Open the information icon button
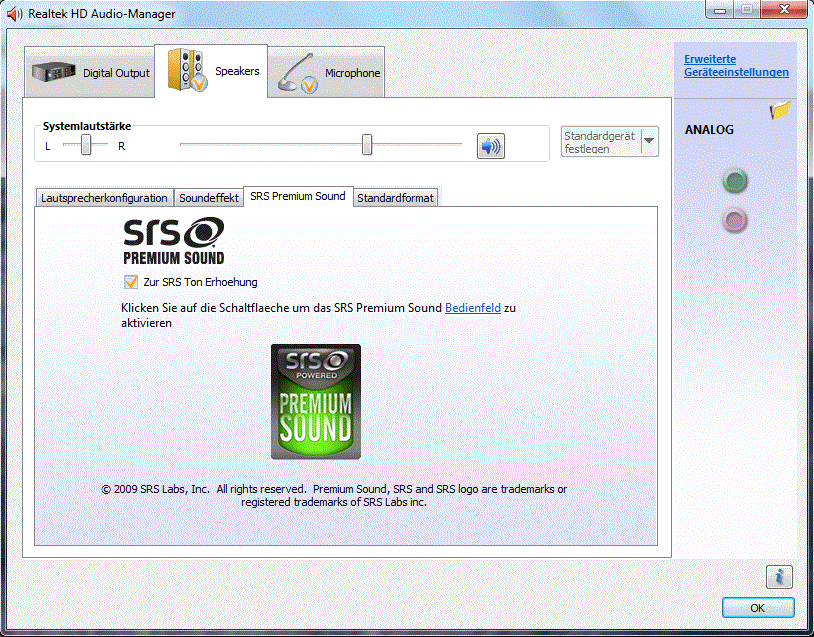This screenshot has height=637, width=814. pos(779,577)
